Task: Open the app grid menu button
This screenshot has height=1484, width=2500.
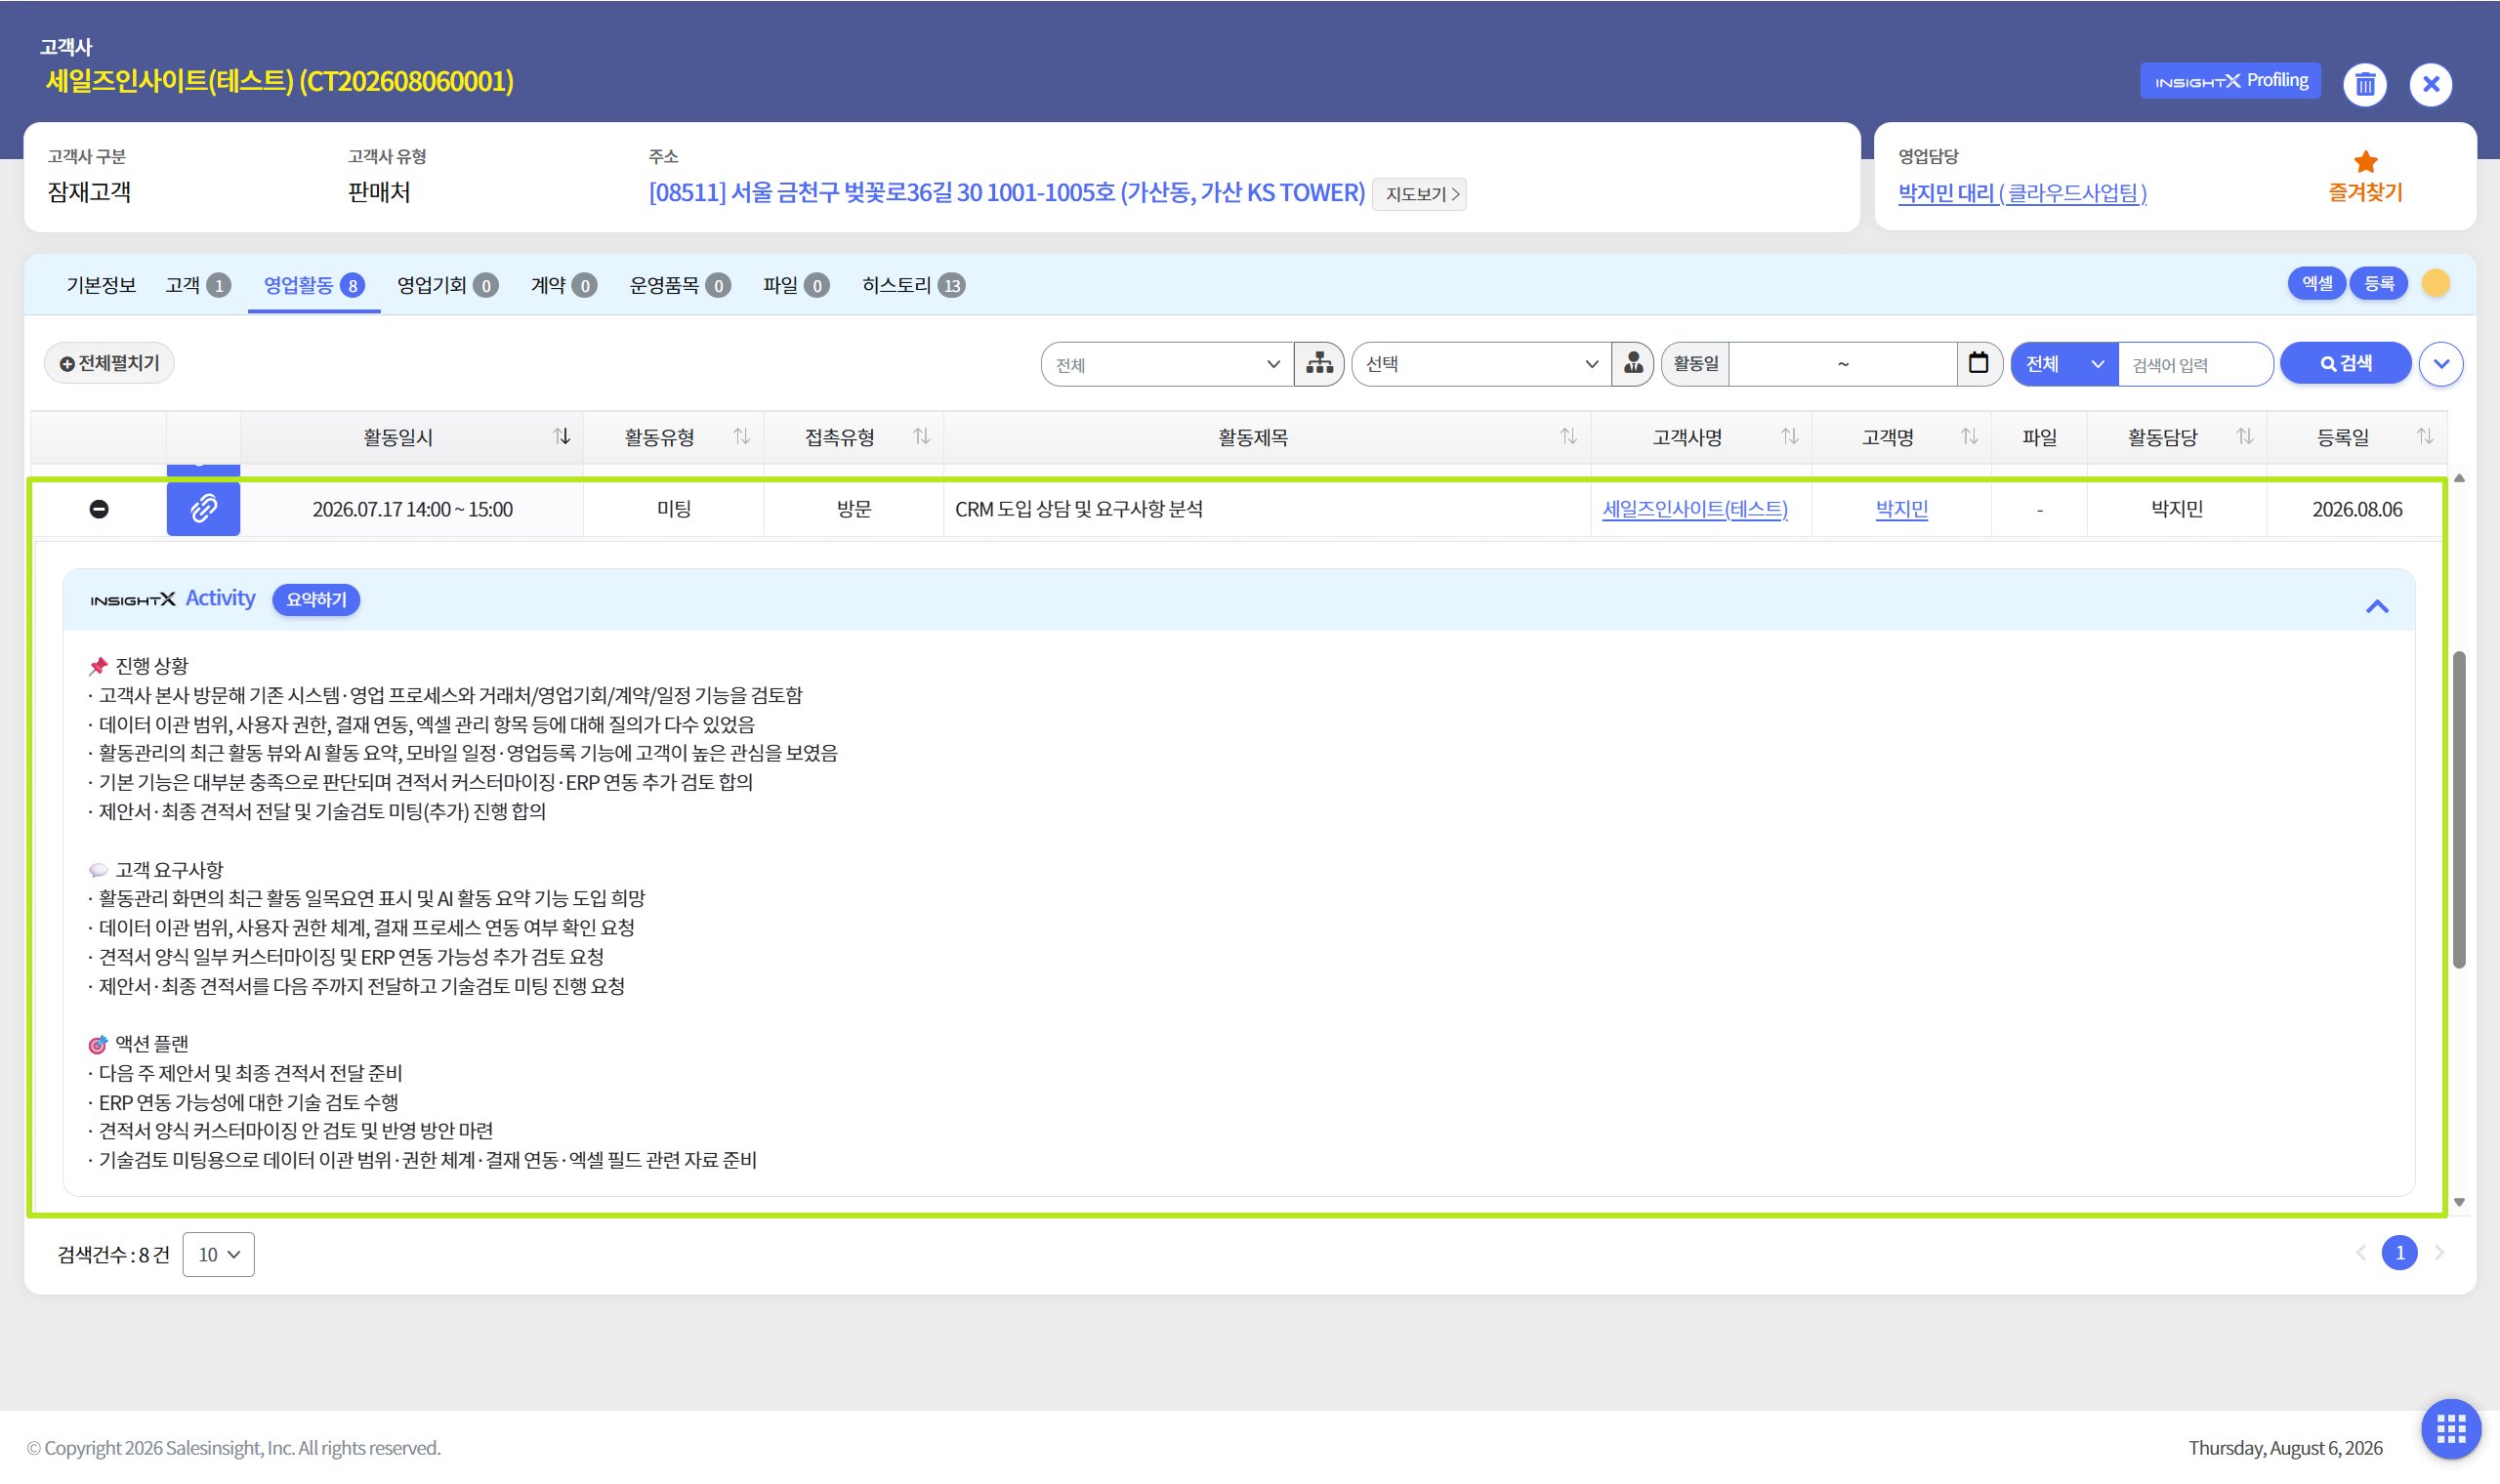Action: pos(2450,1429)
